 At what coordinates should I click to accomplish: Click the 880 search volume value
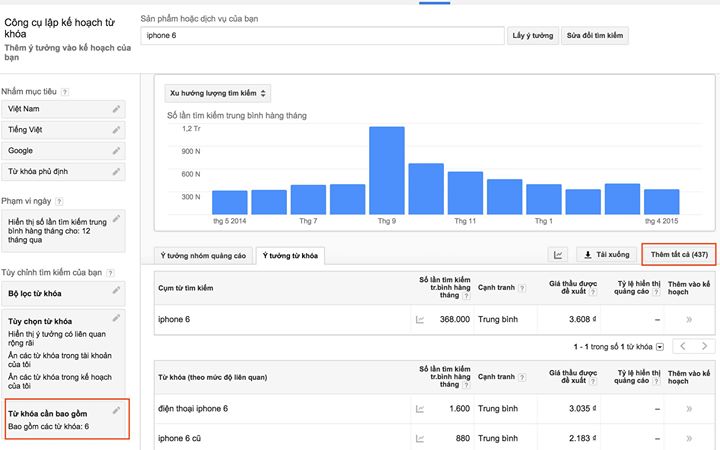click(462, 438)
